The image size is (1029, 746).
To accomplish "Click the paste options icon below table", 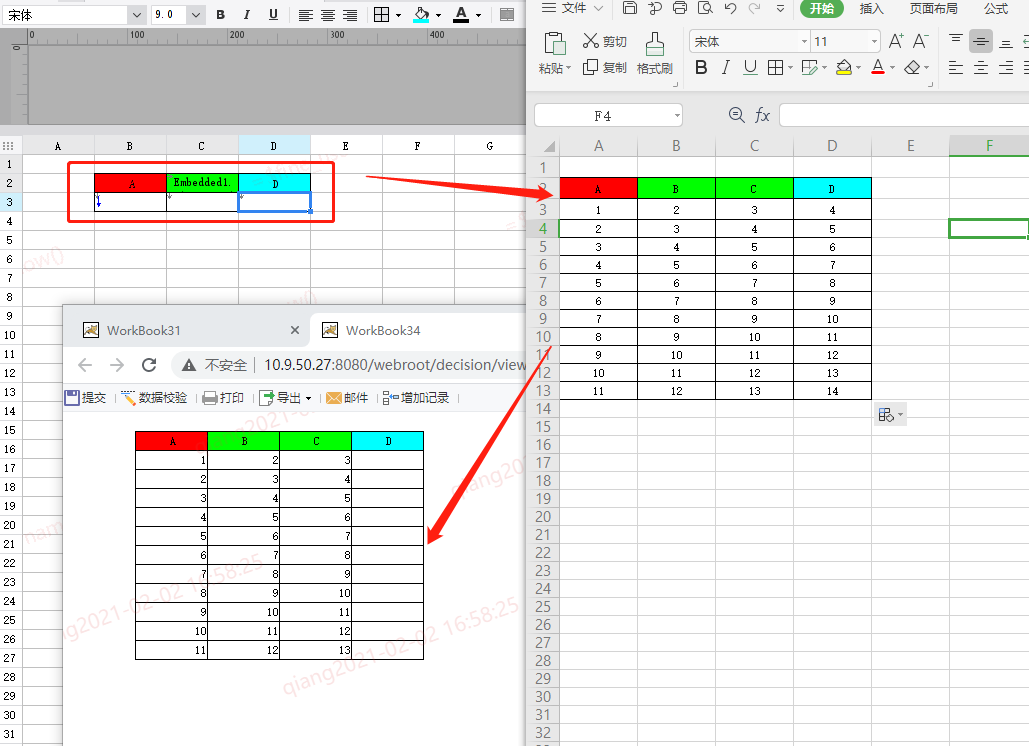I will coord(890,415).
